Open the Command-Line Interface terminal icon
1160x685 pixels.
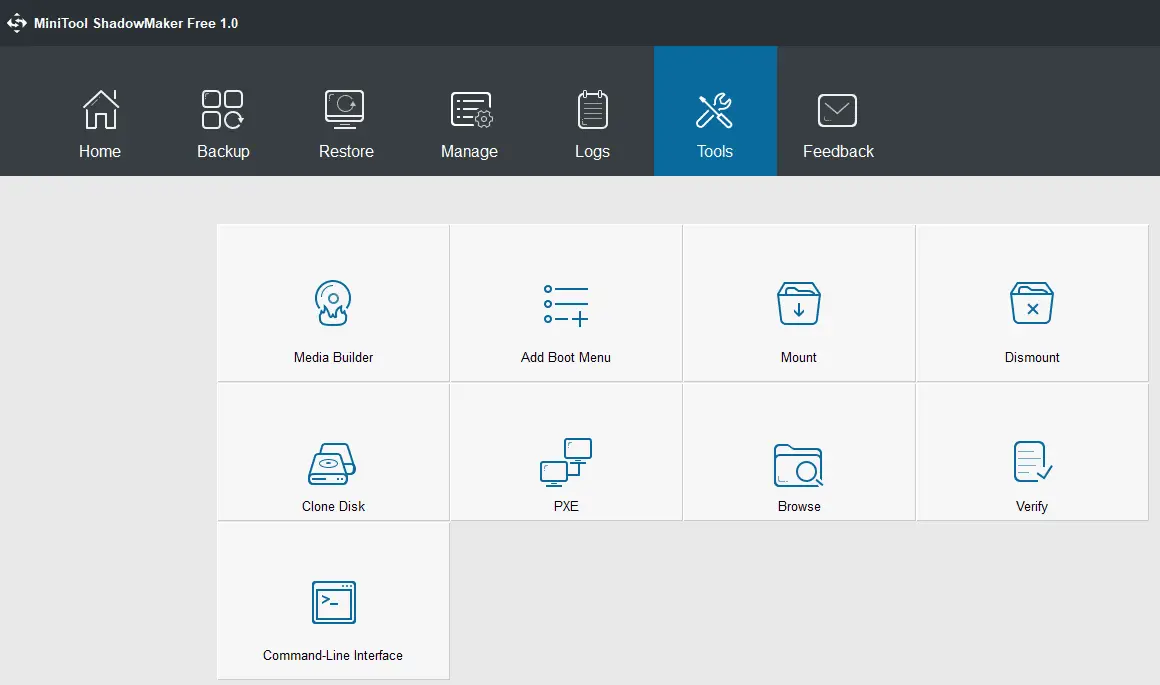click(334, 602)
